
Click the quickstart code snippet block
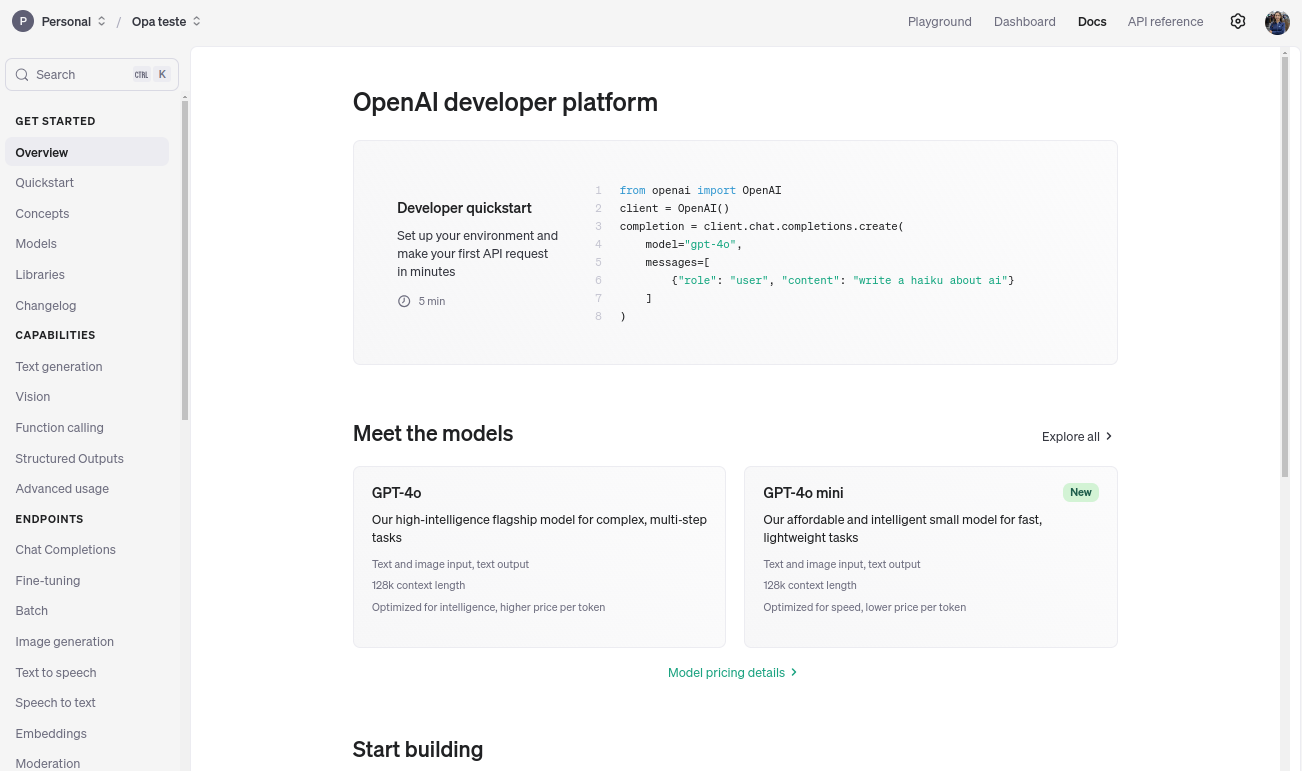point(805,253)
